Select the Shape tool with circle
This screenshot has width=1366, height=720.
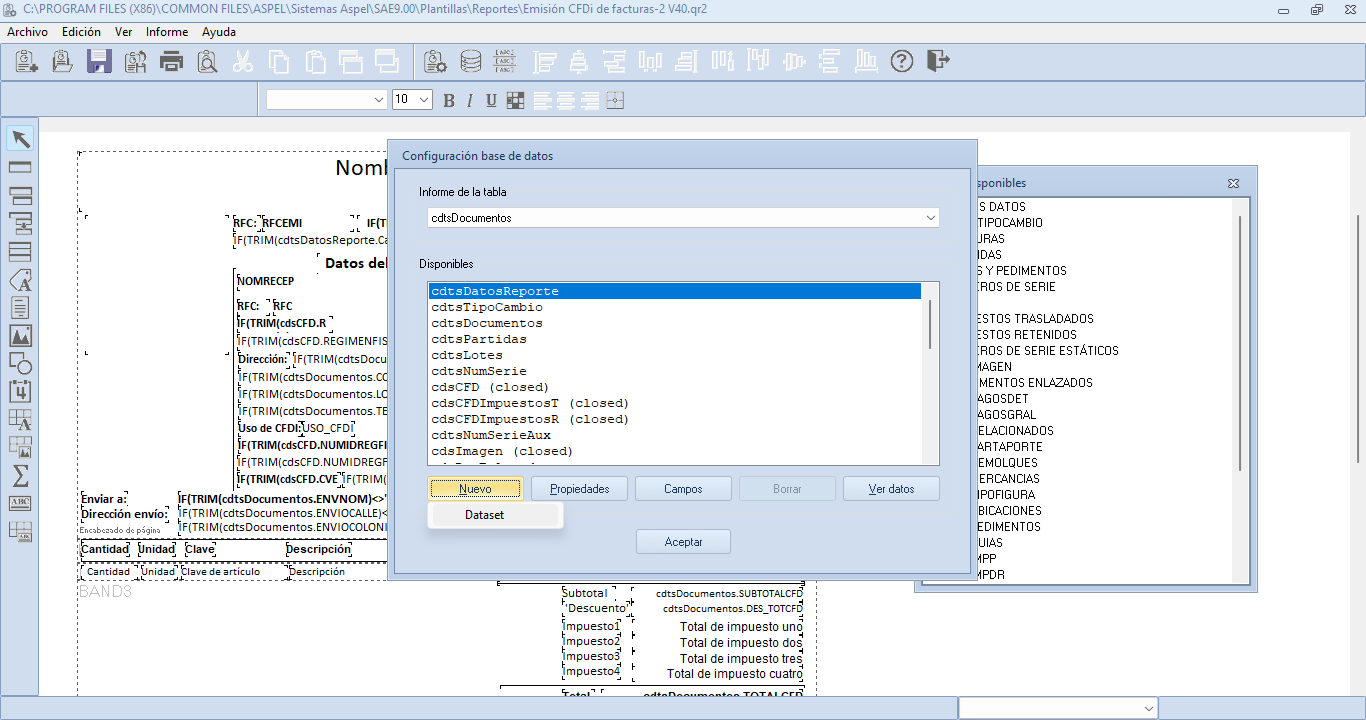tap(20, 363)
